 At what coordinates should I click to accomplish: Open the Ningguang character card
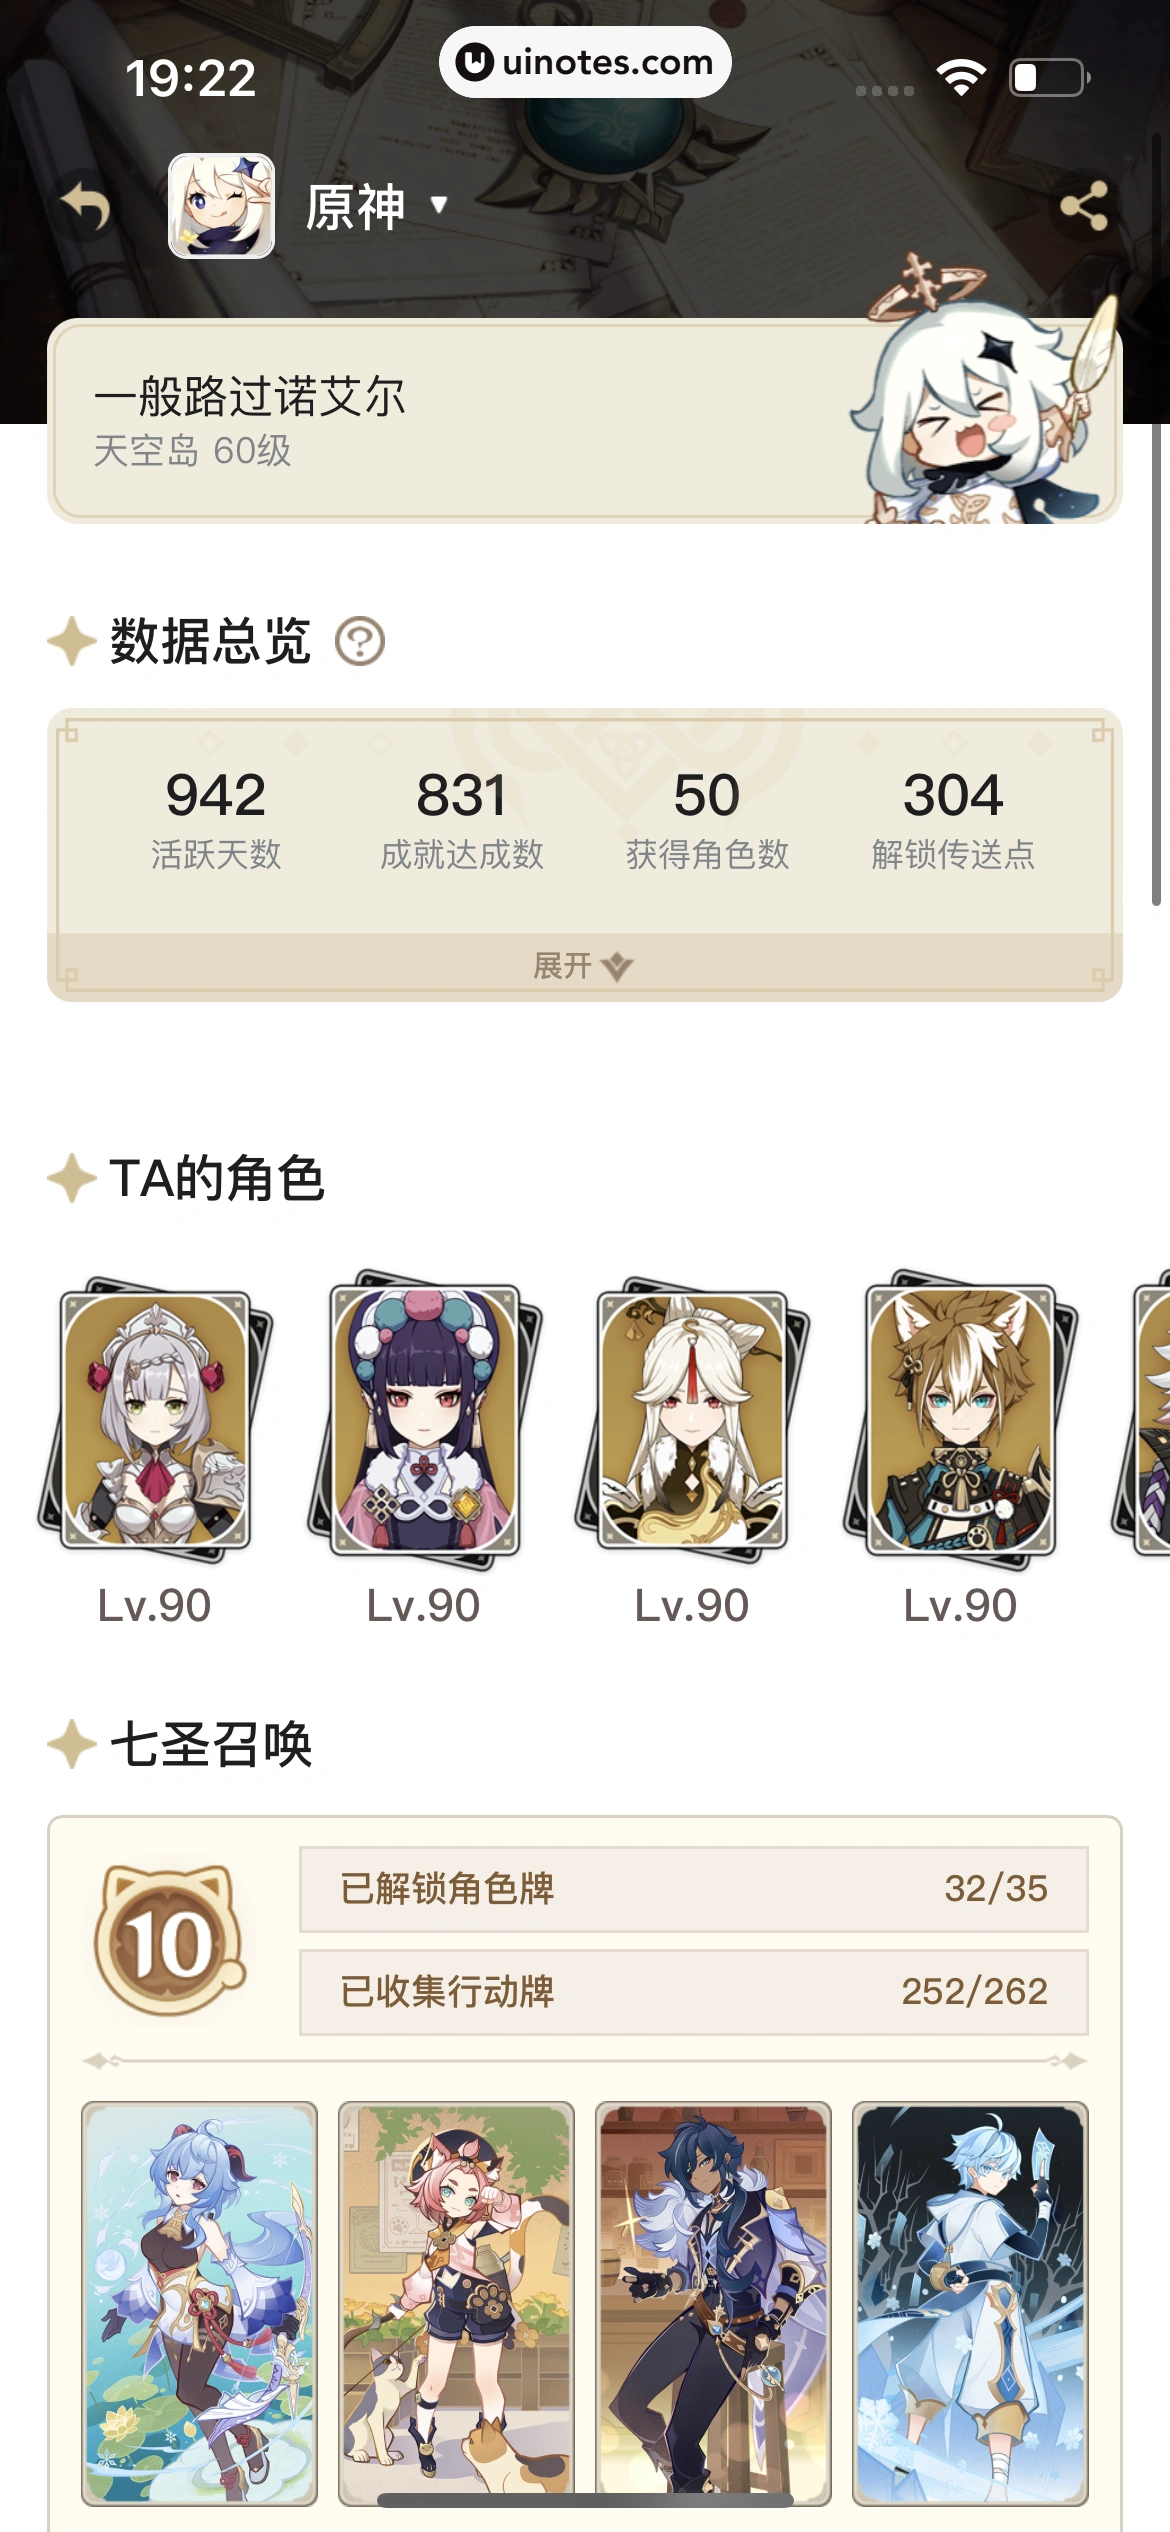(692, 1420)
